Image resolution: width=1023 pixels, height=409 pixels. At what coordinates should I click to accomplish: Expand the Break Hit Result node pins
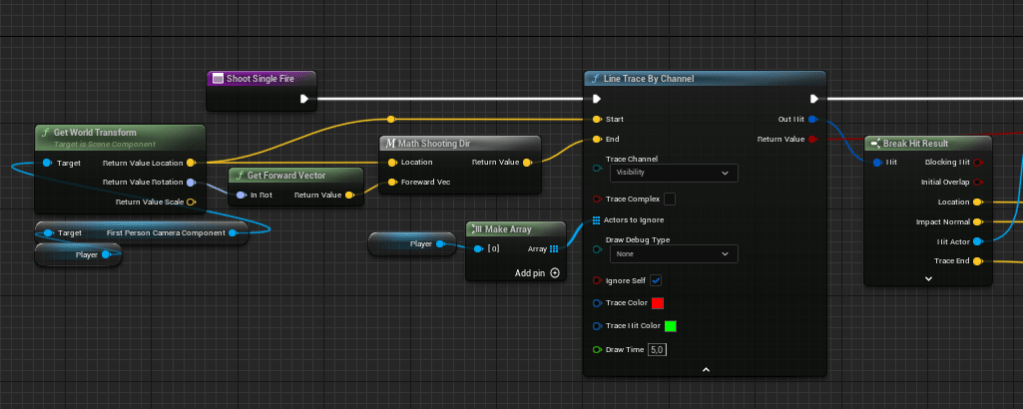(927, 278)
